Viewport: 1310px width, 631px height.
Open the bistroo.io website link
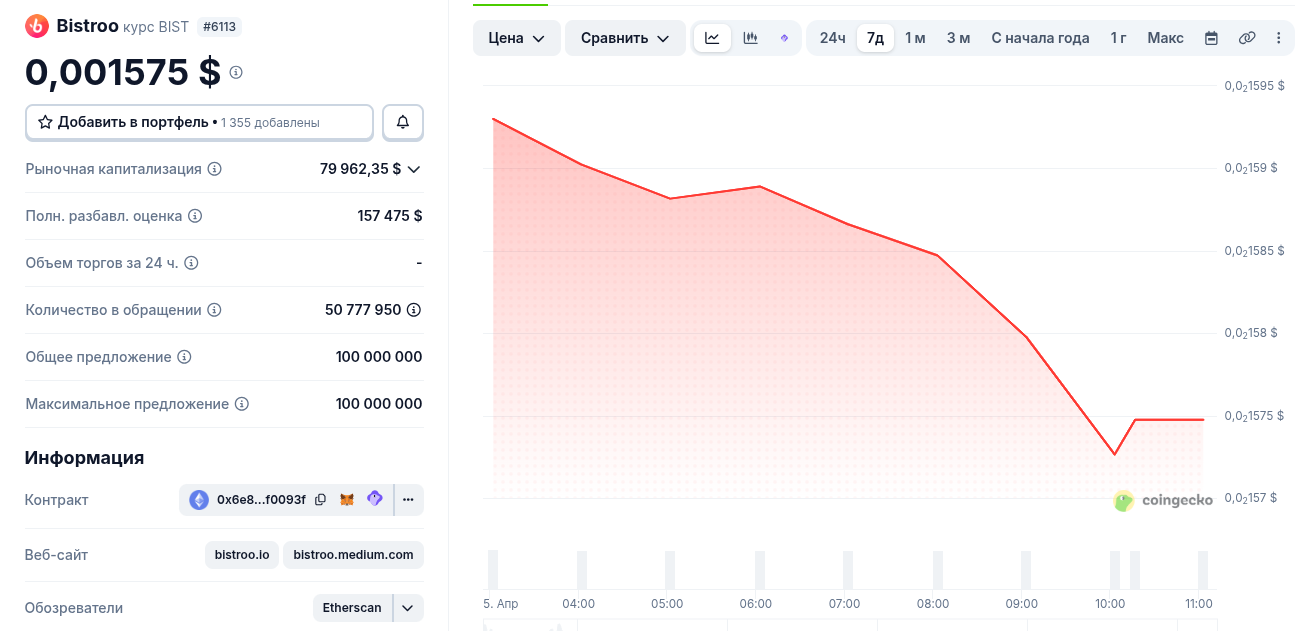point(241,555)
